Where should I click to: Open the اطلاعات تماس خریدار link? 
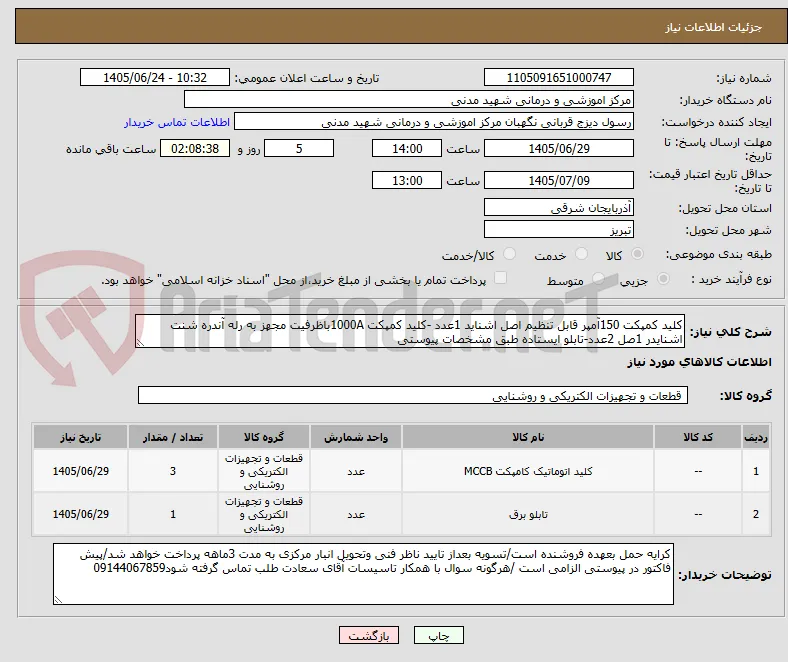(x=177, y=122)
